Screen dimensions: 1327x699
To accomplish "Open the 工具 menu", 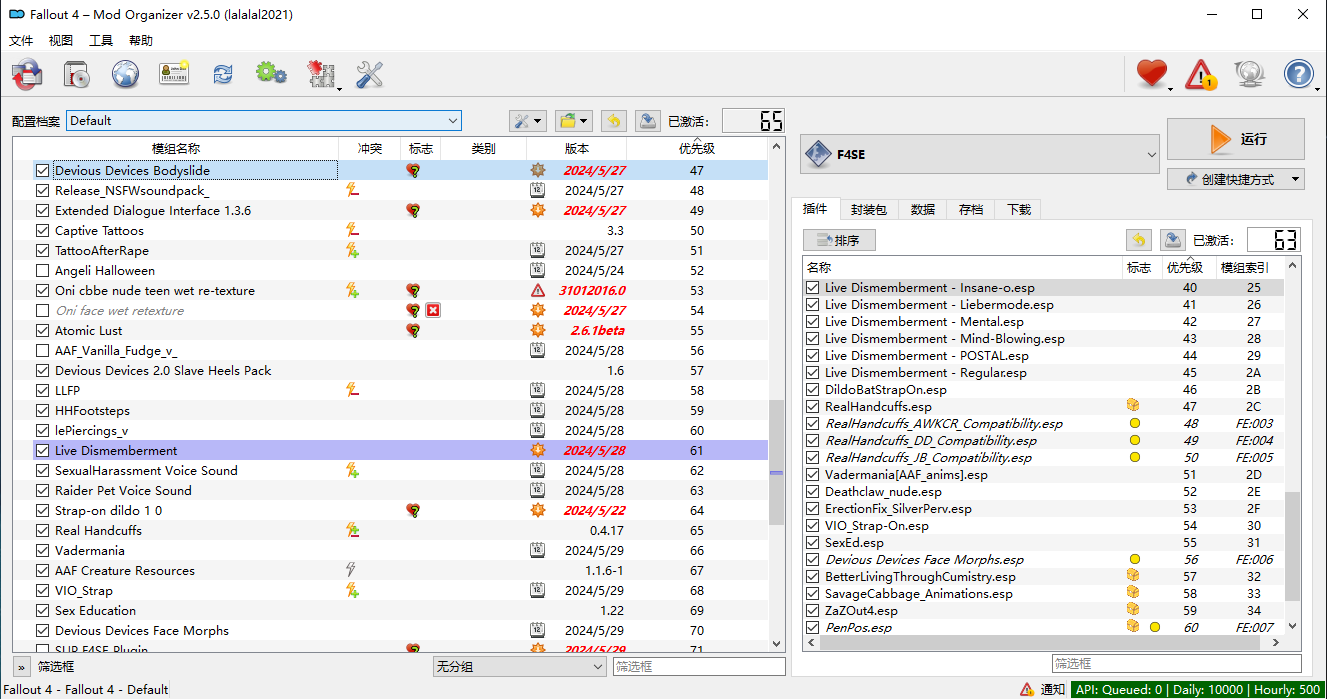I will point(101,41).
